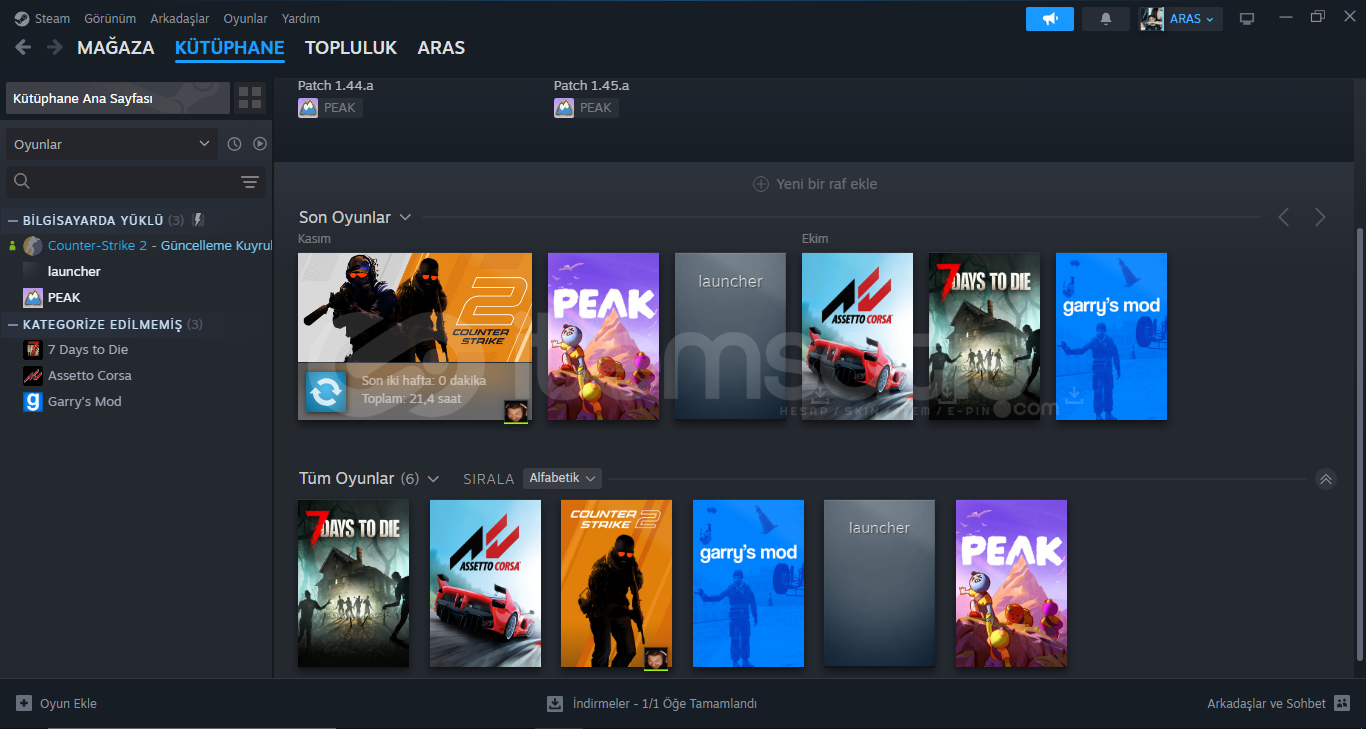Open Friends and Chat icon

click(1342, 703)
